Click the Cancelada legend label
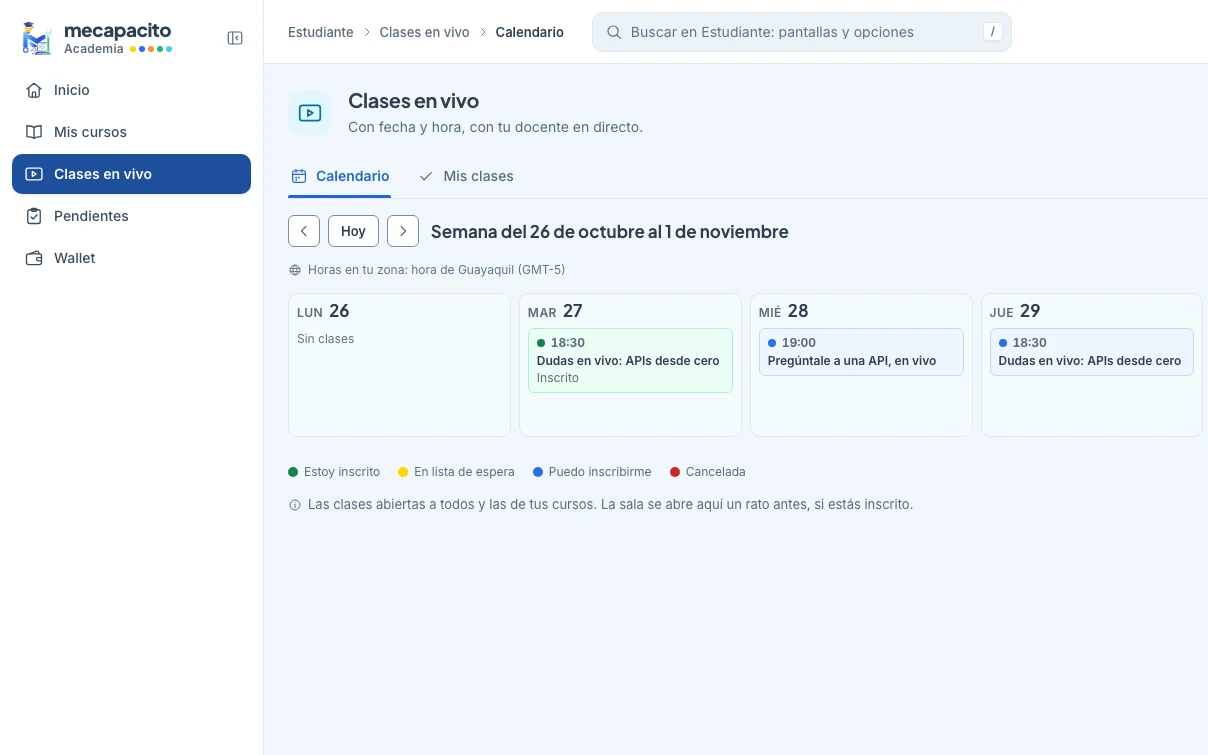Image resolution: width=1208 pixels, height=755 pixels. 716,472
